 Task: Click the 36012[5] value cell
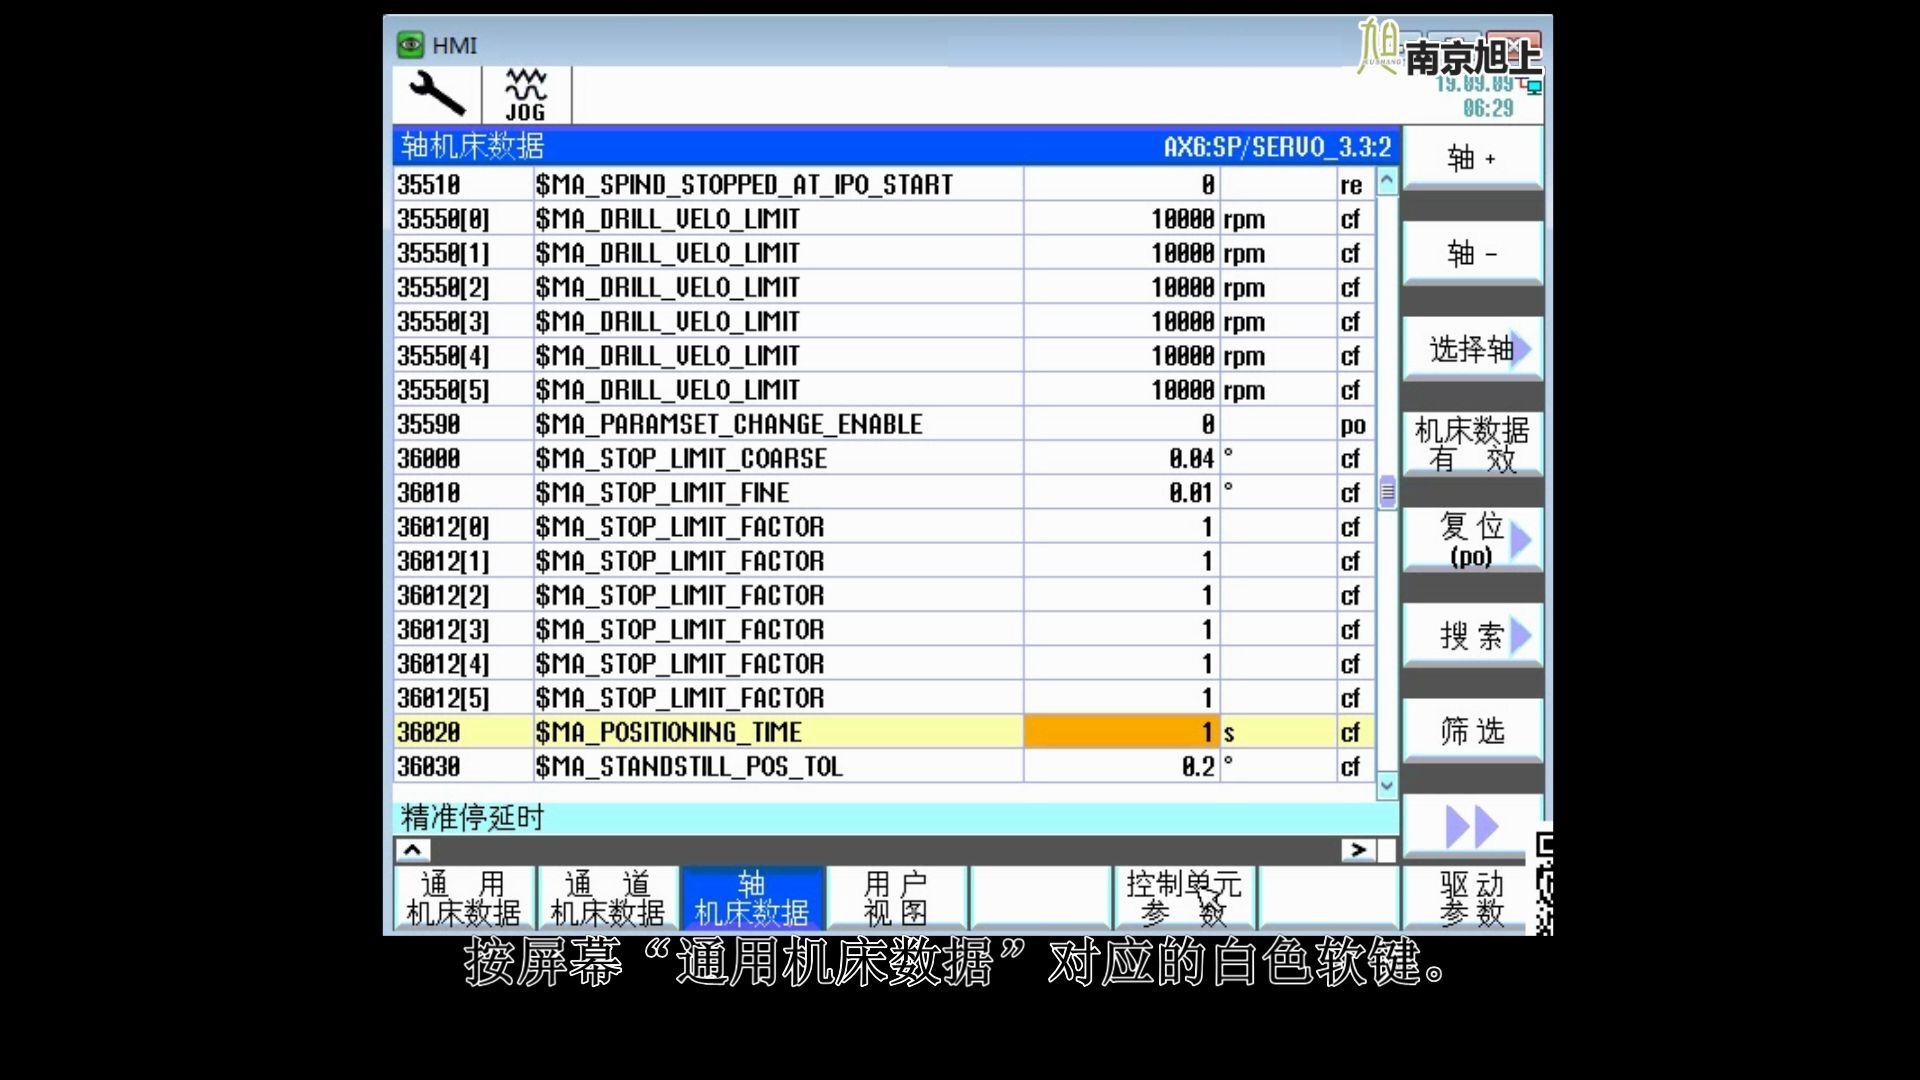point(1121,697)
